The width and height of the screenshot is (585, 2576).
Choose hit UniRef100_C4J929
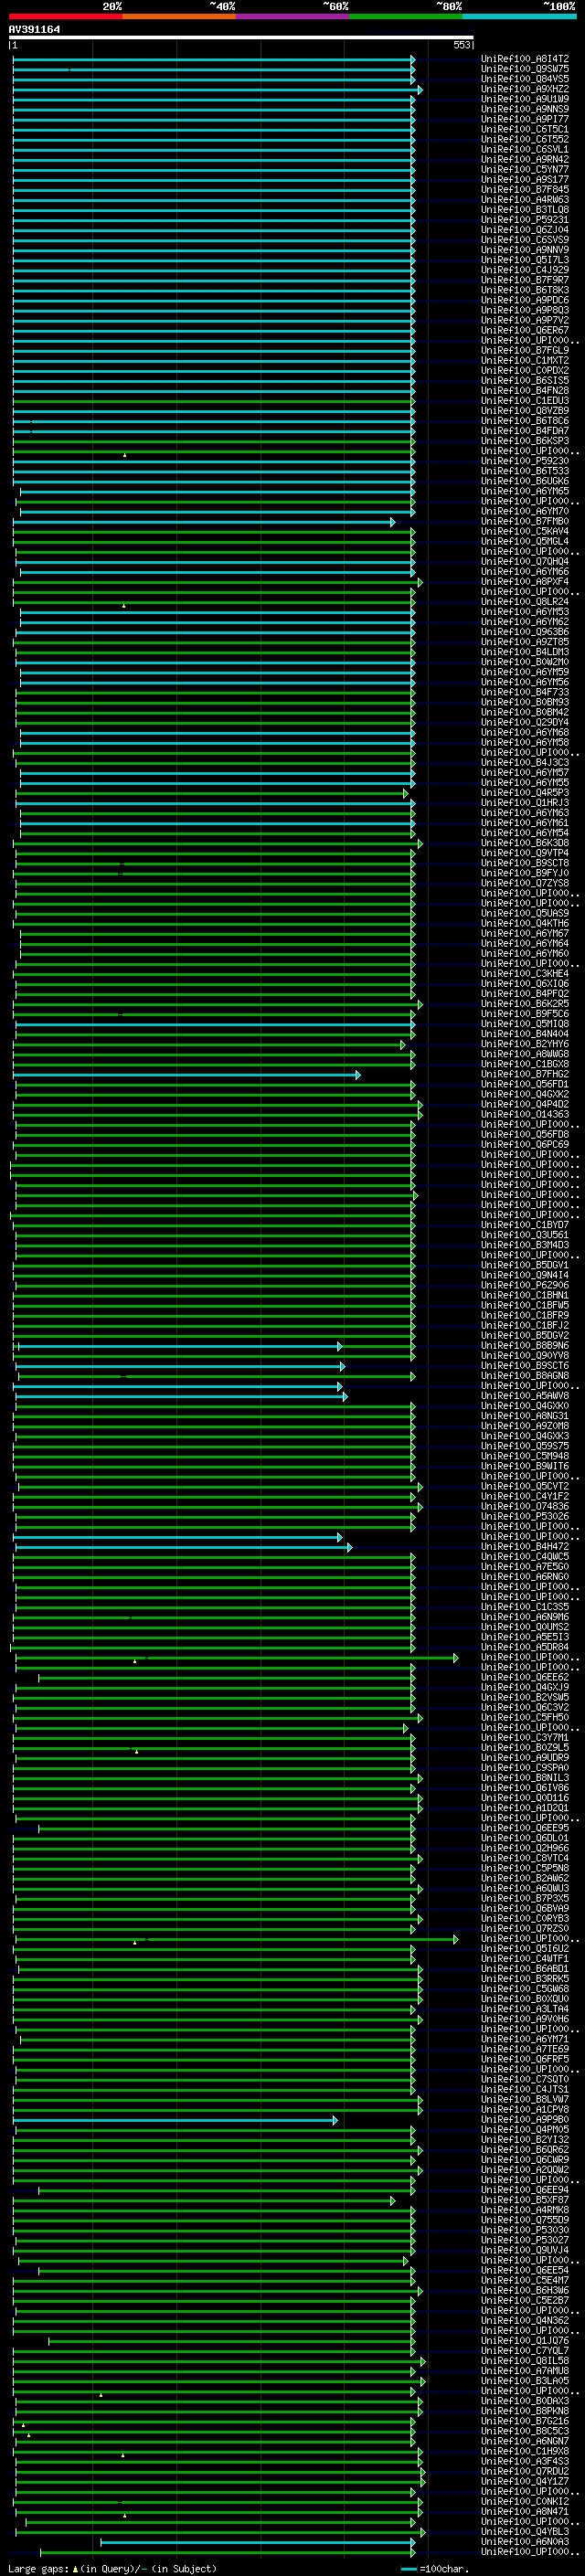tap(525, 270)
